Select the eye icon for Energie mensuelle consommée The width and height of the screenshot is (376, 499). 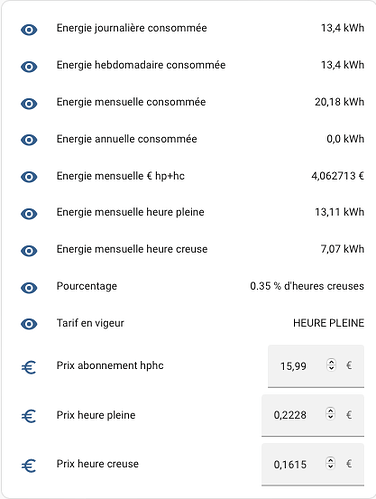click(29, 104)
